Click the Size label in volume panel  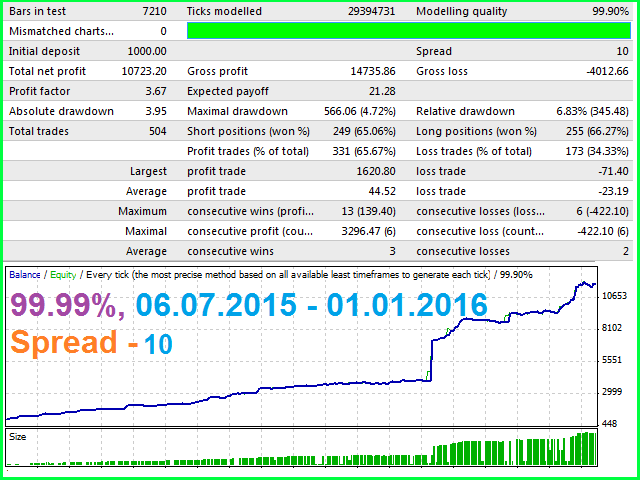pyautogui.click(x=18, y=437)
